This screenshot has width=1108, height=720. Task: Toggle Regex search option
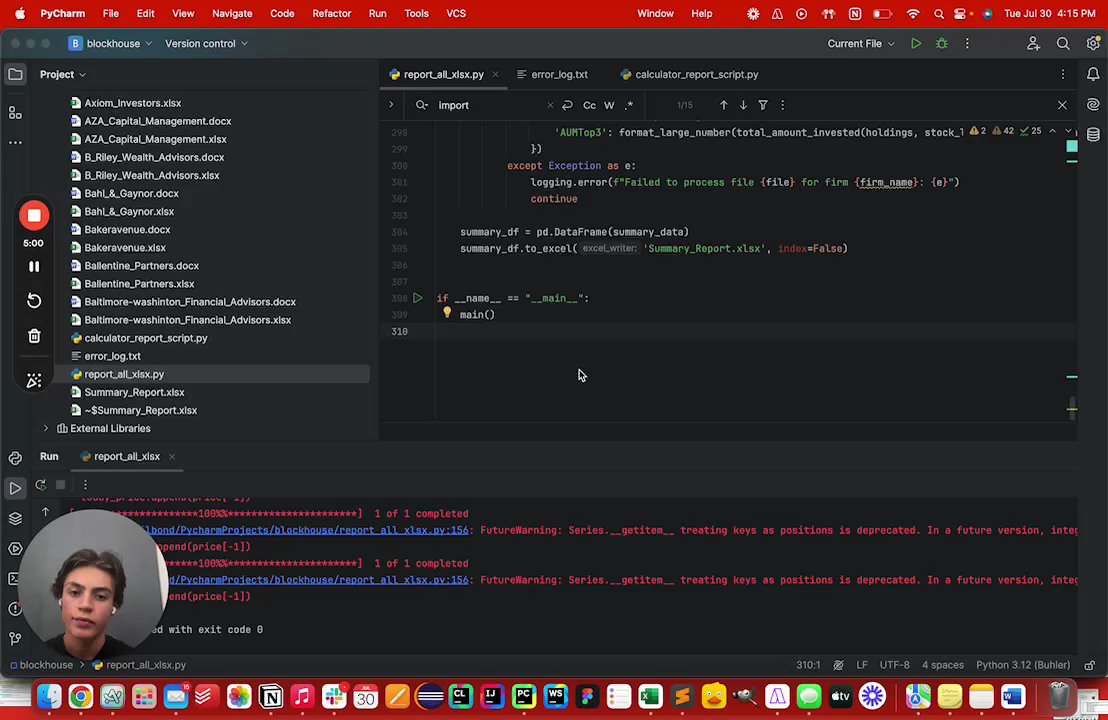tap(629, 105)
